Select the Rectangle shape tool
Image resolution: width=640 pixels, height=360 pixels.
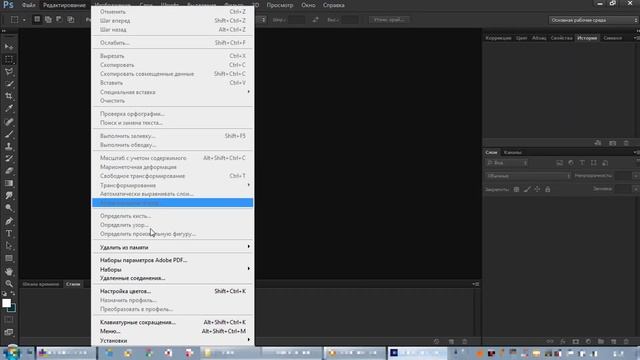click(x=9, y=258)
